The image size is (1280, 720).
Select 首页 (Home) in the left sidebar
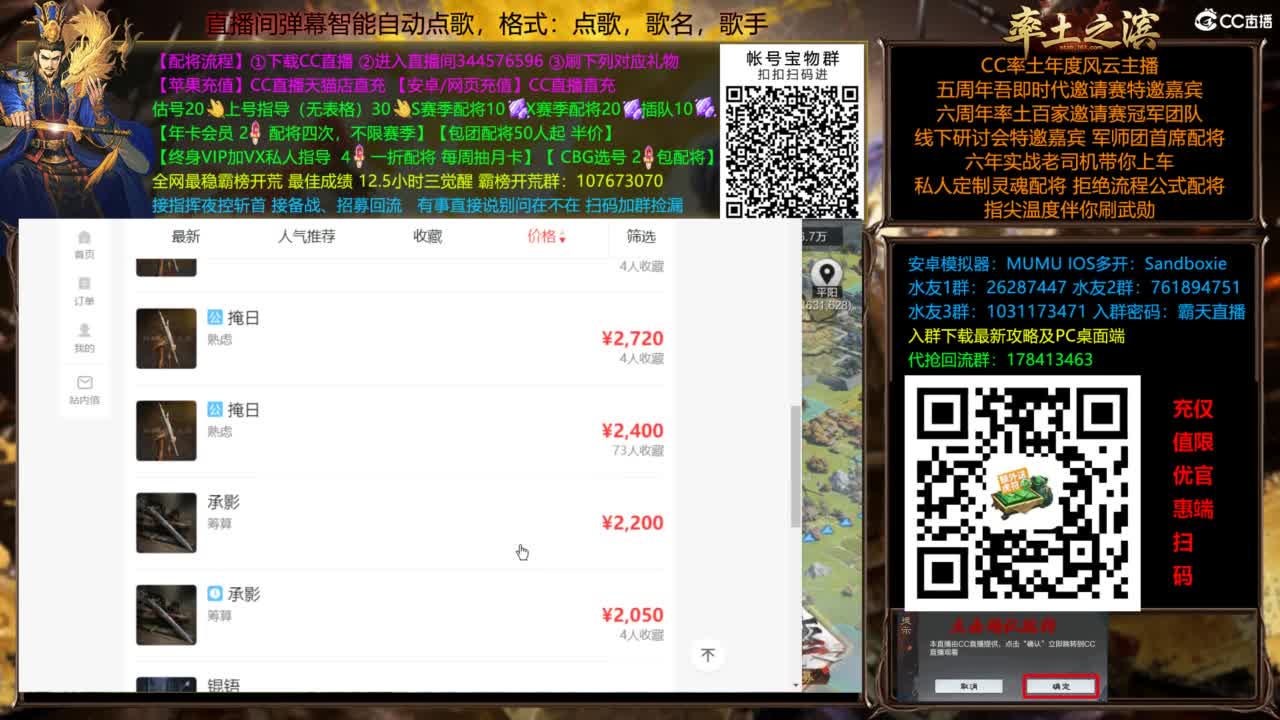pos(84,245)
